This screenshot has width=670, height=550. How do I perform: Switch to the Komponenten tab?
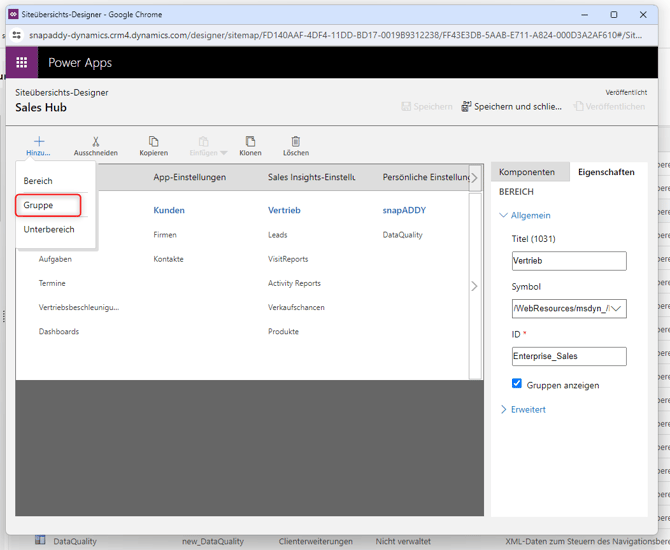[x=527, y=172]
